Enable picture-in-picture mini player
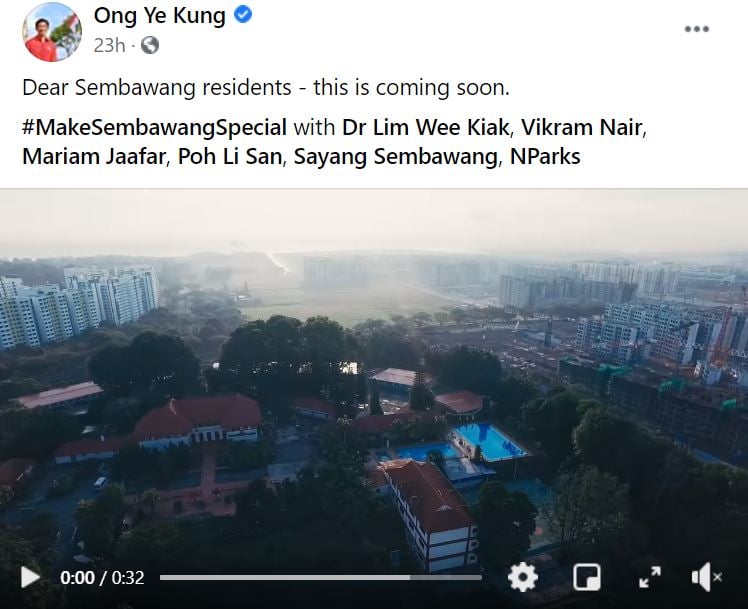 (587, 578)
